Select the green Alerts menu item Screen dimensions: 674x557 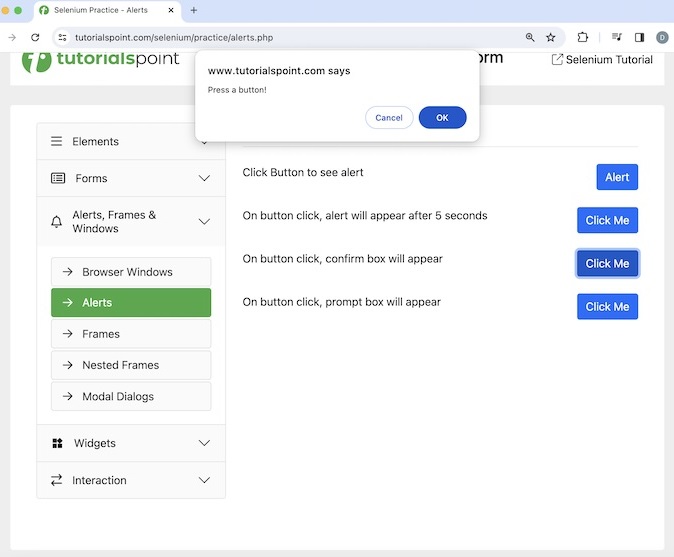[x=131, y=303]
